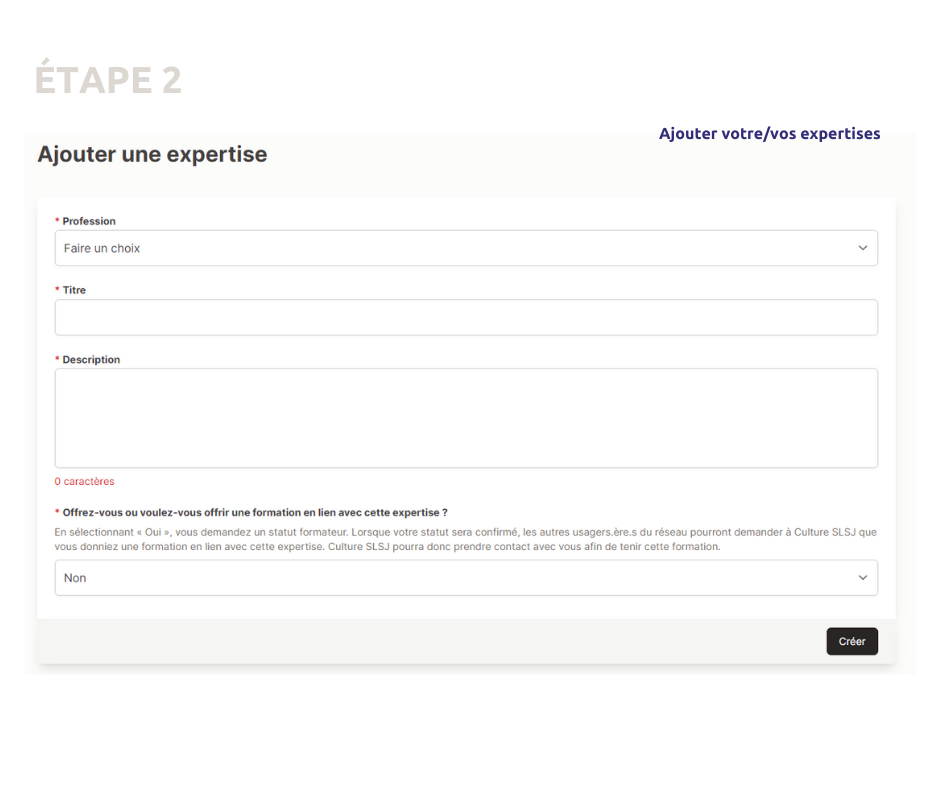Click the chevron arrow in the "Non" select
This screenshot has height=788, width=940.
pyautogui.click(x=862, y=578)
